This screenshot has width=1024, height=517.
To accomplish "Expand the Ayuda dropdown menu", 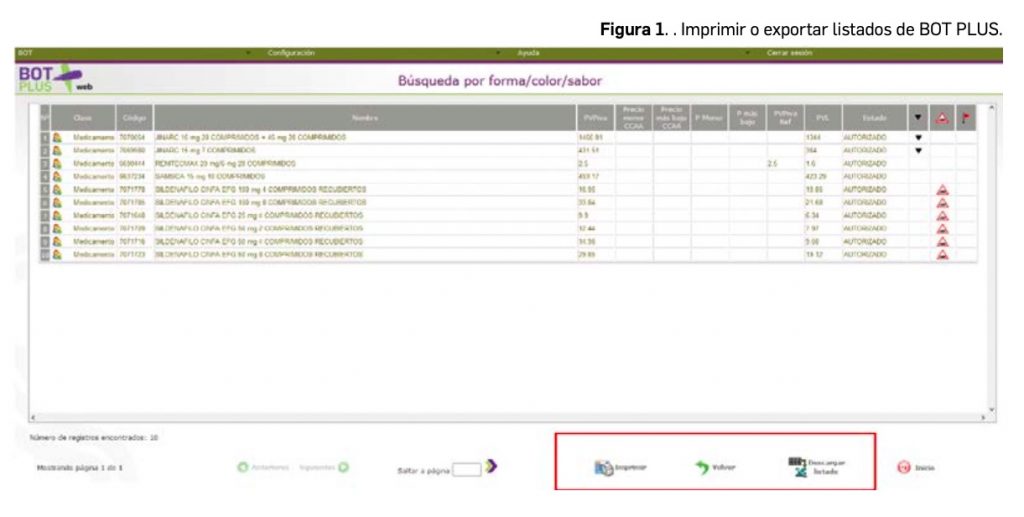I will 528,52.
